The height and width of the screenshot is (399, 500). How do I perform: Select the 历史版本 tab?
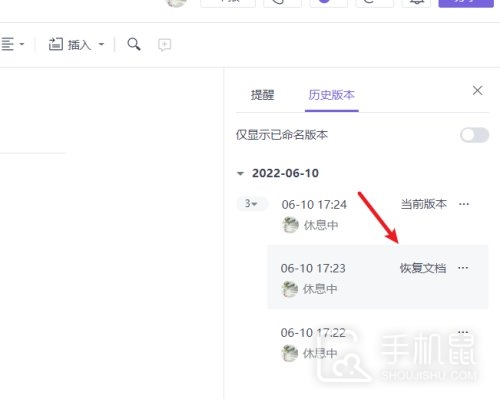(331, 95)
